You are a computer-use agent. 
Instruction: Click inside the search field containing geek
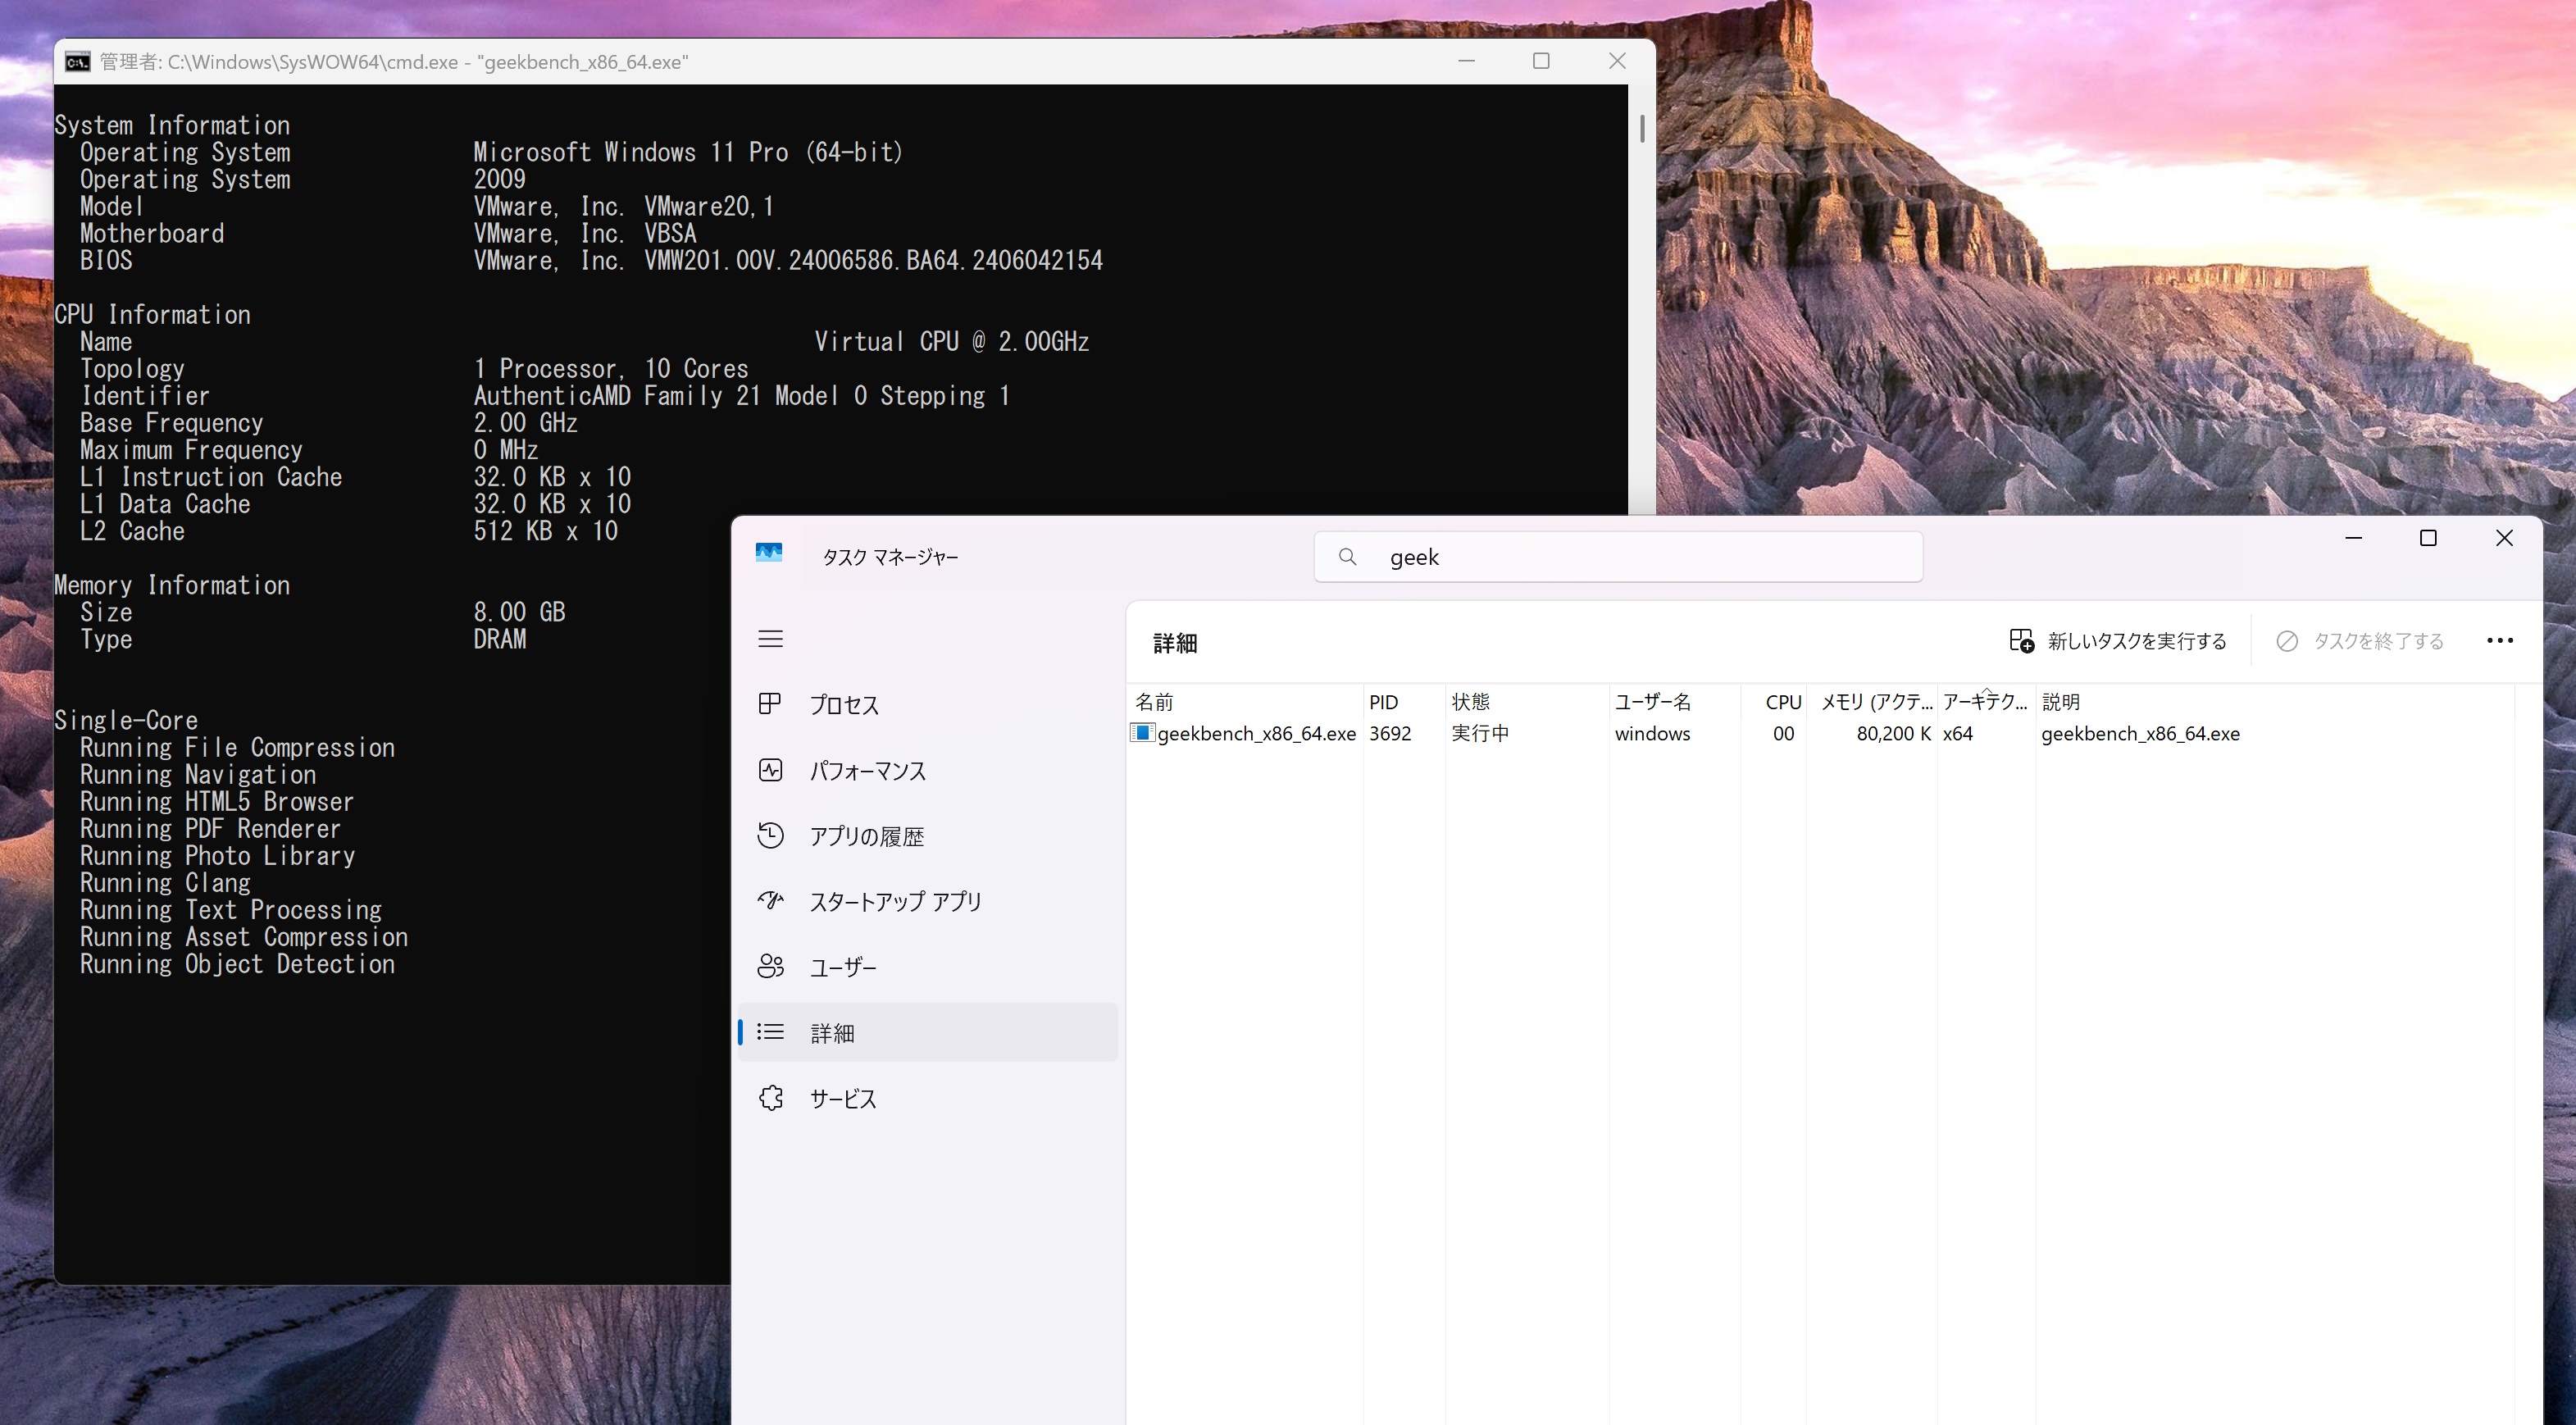click(x=1600, y=557)
